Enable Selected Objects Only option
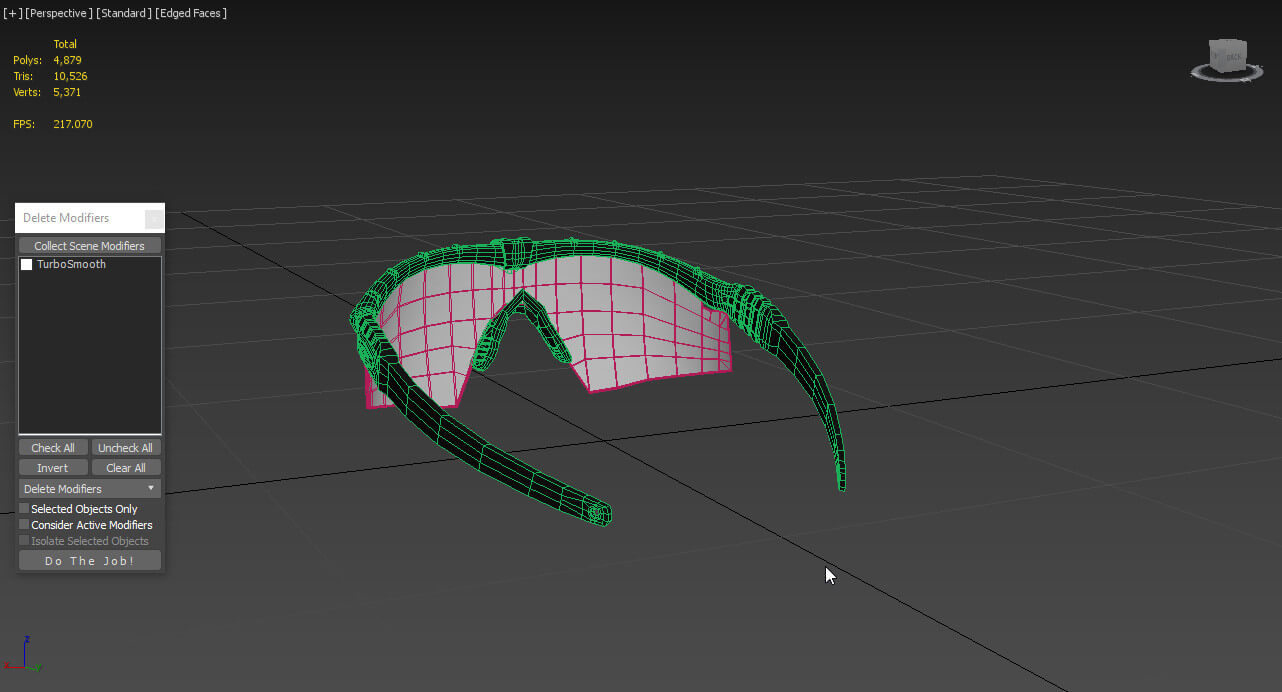Viewport: 1282px width, 692px height. 24,509
